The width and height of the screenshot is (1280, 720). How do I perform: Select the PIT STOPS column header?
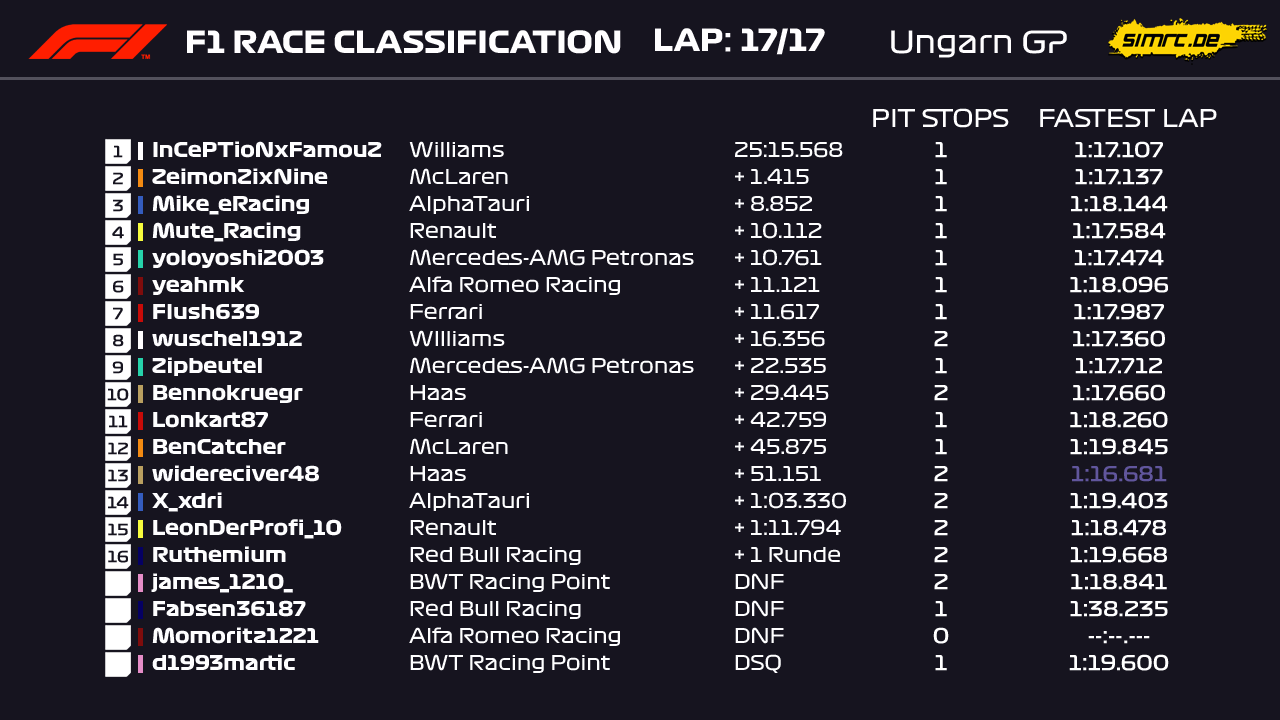point(939,118)
